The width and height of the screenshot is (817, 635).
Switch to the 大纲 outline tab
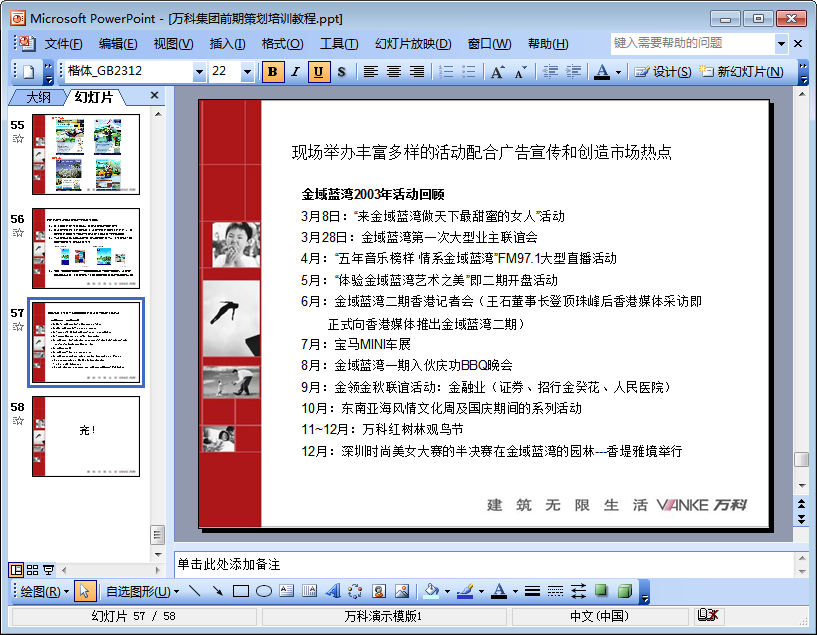point(39,97)
